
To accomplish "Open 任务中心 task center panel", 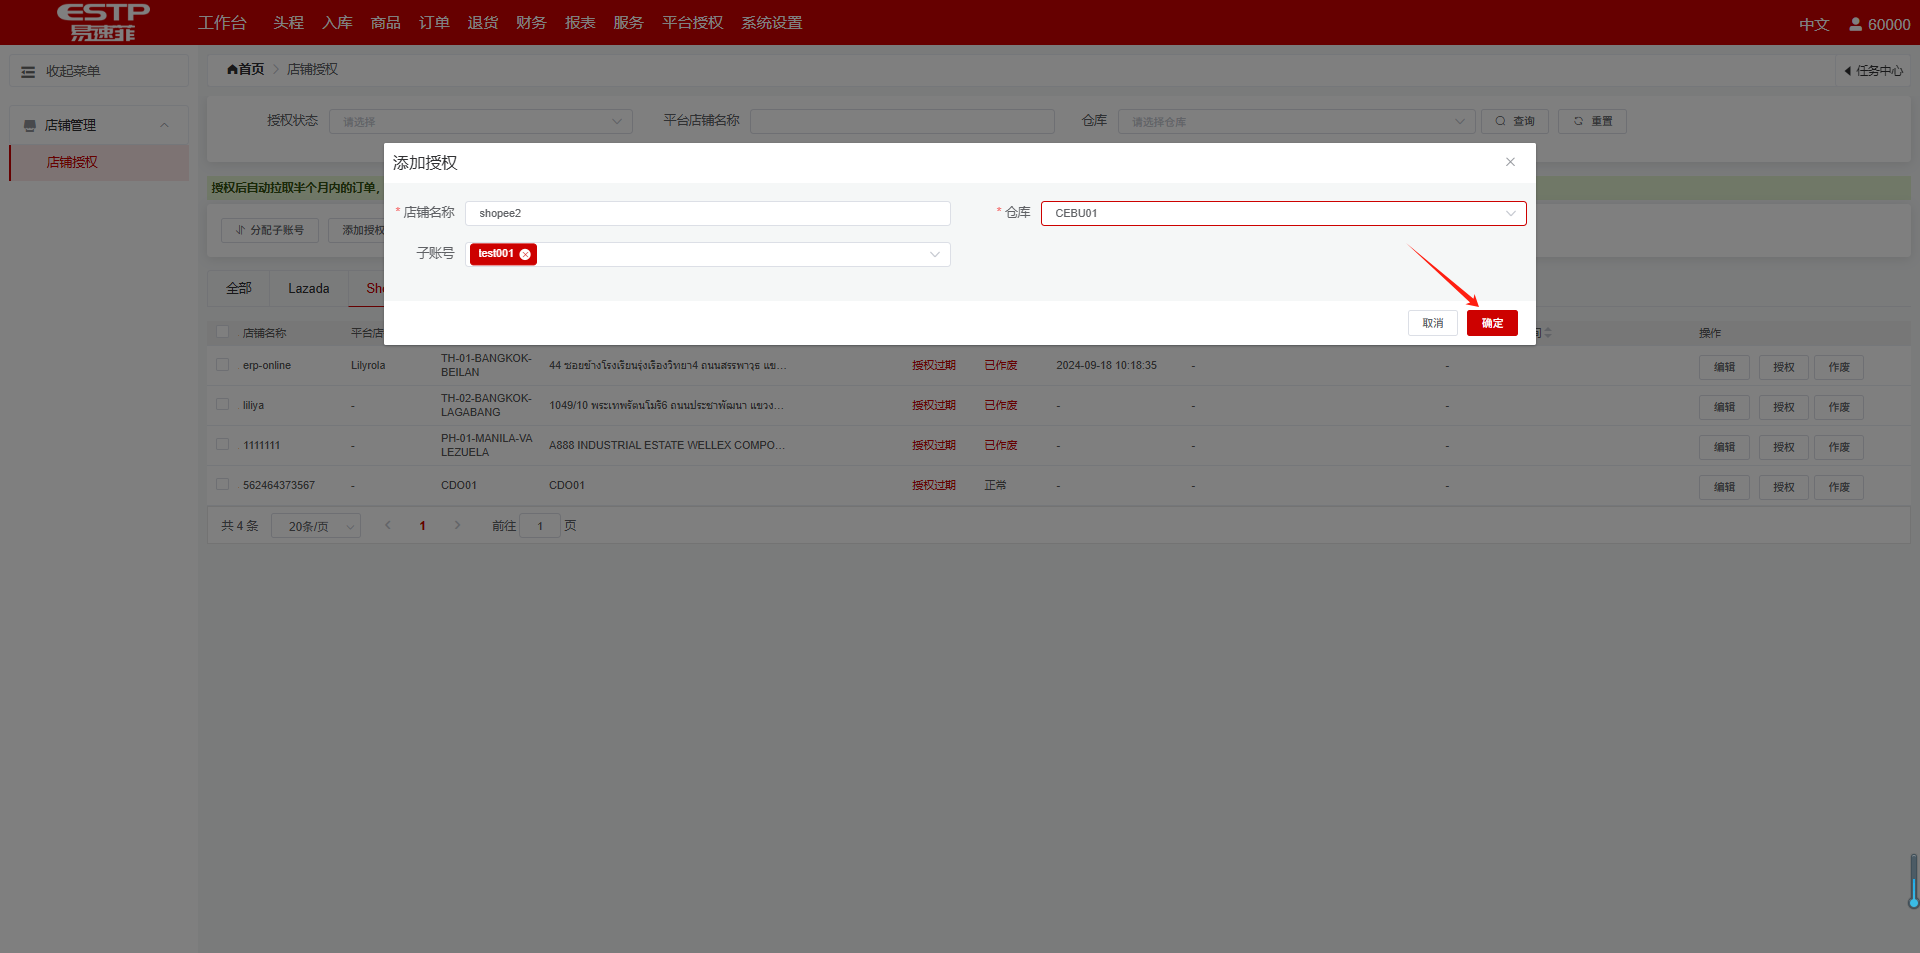I will (1873, 71).
